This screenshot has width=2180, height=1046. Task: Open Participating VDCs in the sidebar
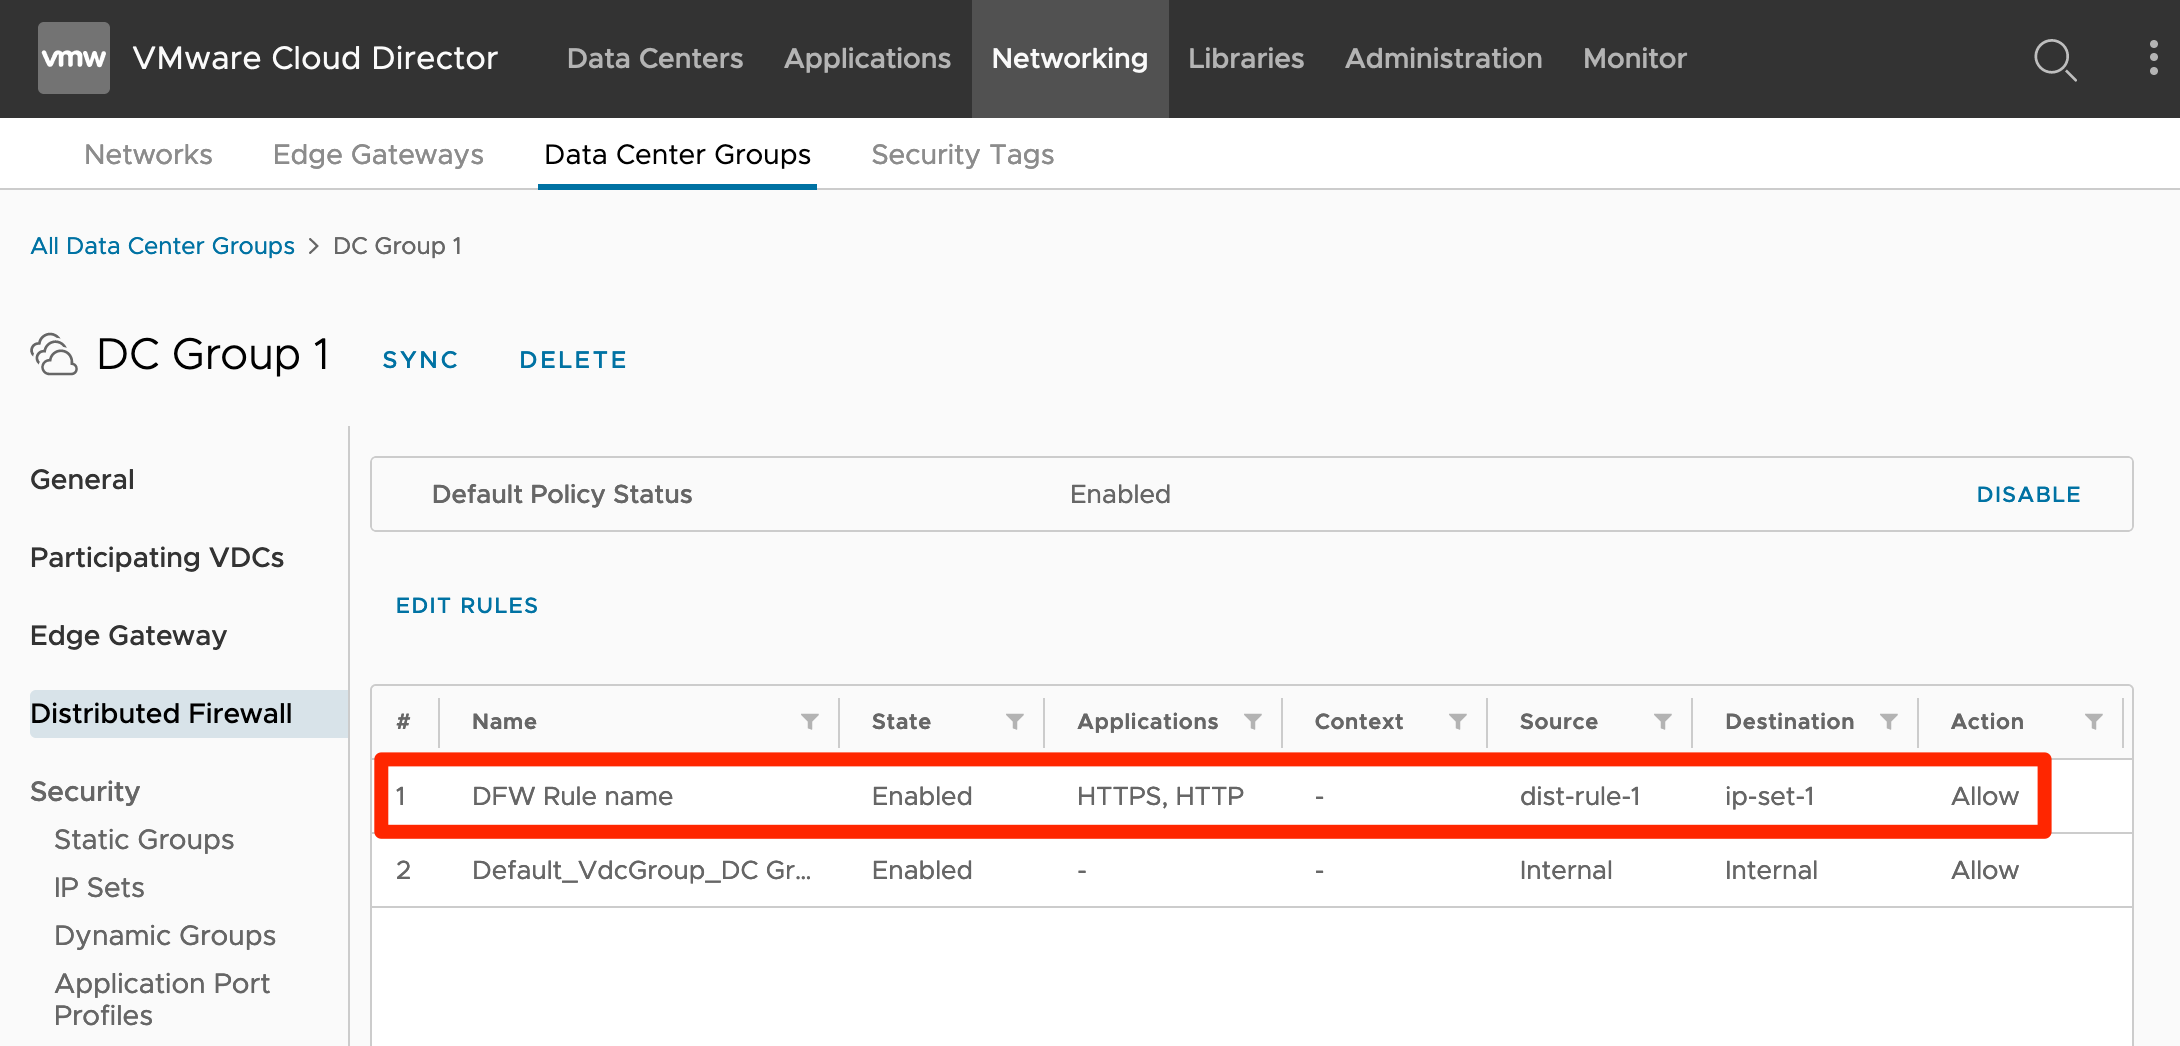157,557
